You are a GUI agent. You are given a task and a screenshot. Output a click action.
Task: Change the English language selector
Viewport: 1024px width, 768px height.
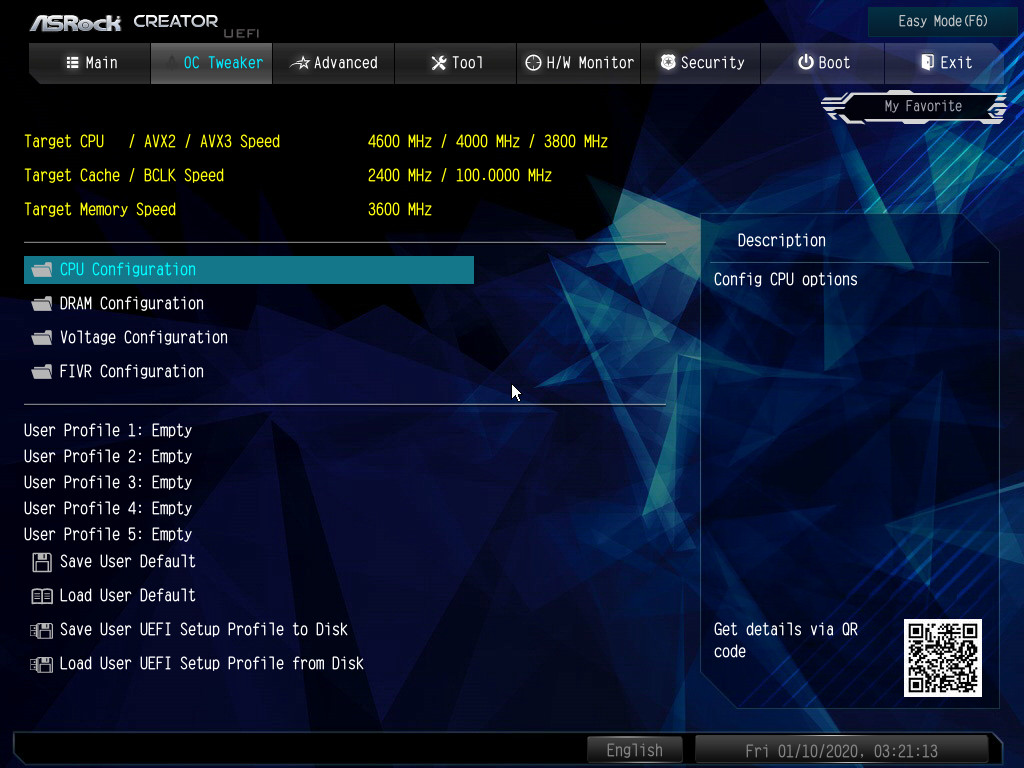point(634,750)
